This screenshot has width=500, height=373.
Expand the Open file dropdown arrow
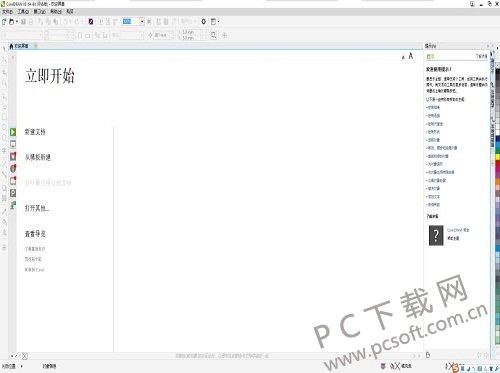[17, 22]
